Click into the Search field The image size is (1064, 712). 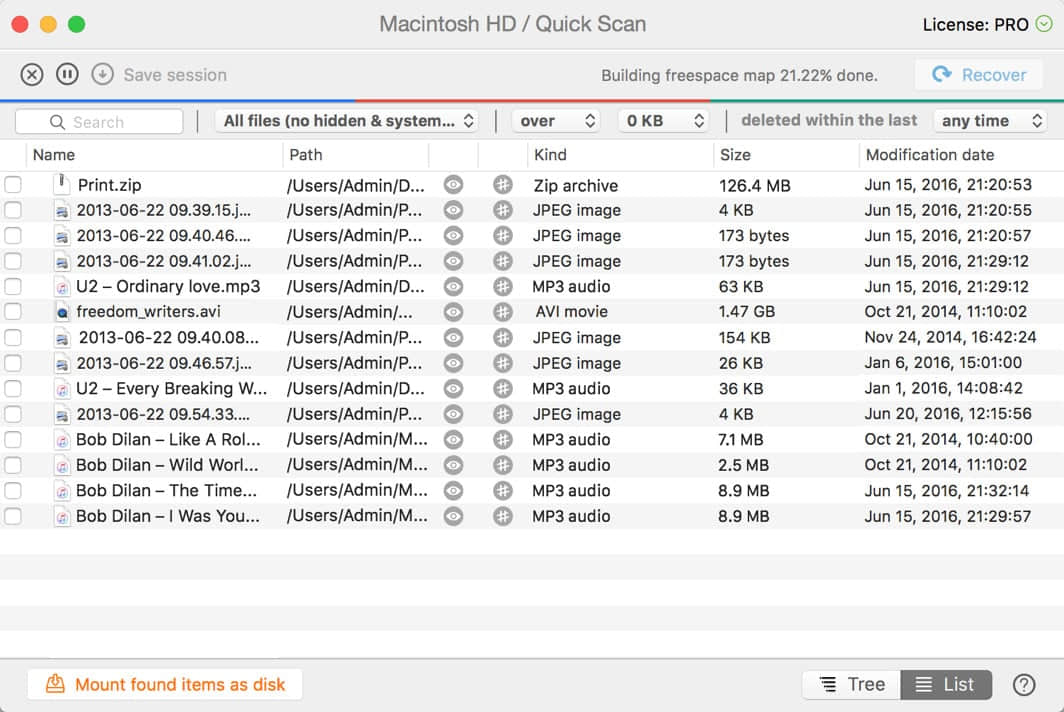[x=100, y=122]
